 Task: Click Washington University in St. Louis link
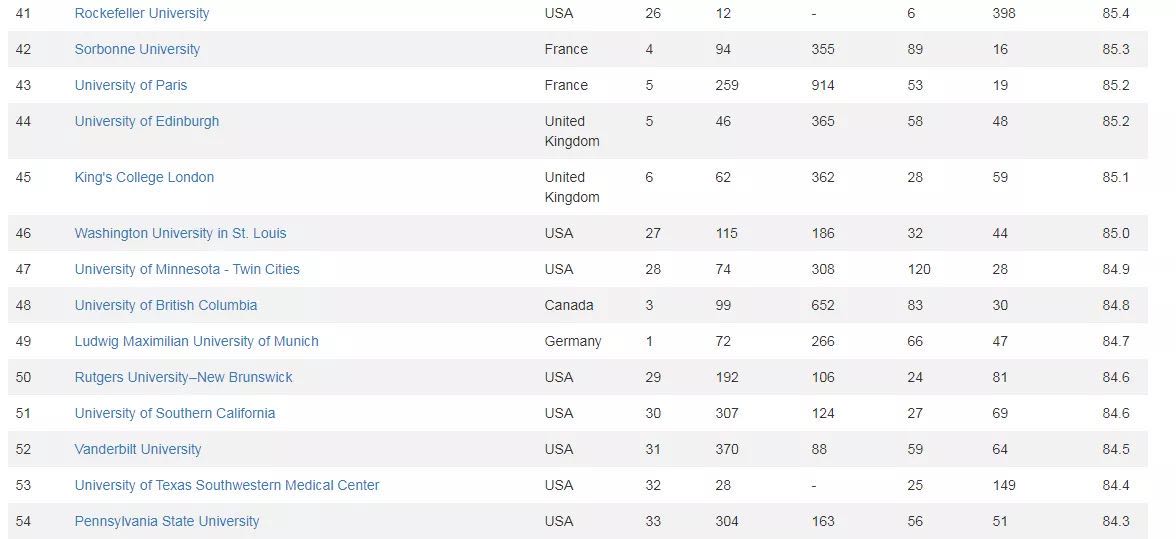click(x=180, y=233)
